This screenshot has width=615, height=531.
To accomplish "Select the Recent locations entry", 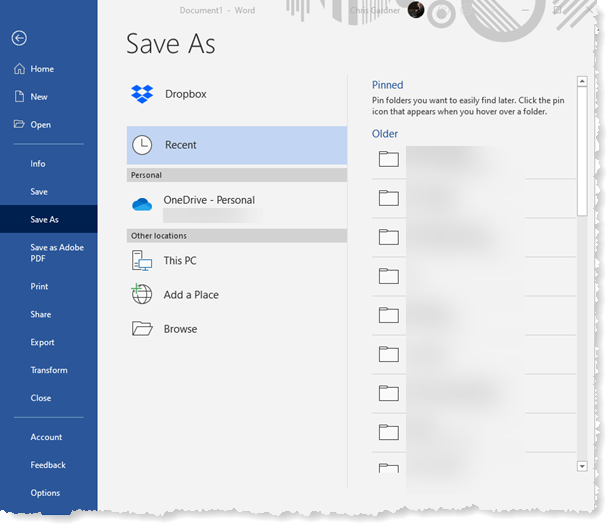I will click(x=237, y=145).
